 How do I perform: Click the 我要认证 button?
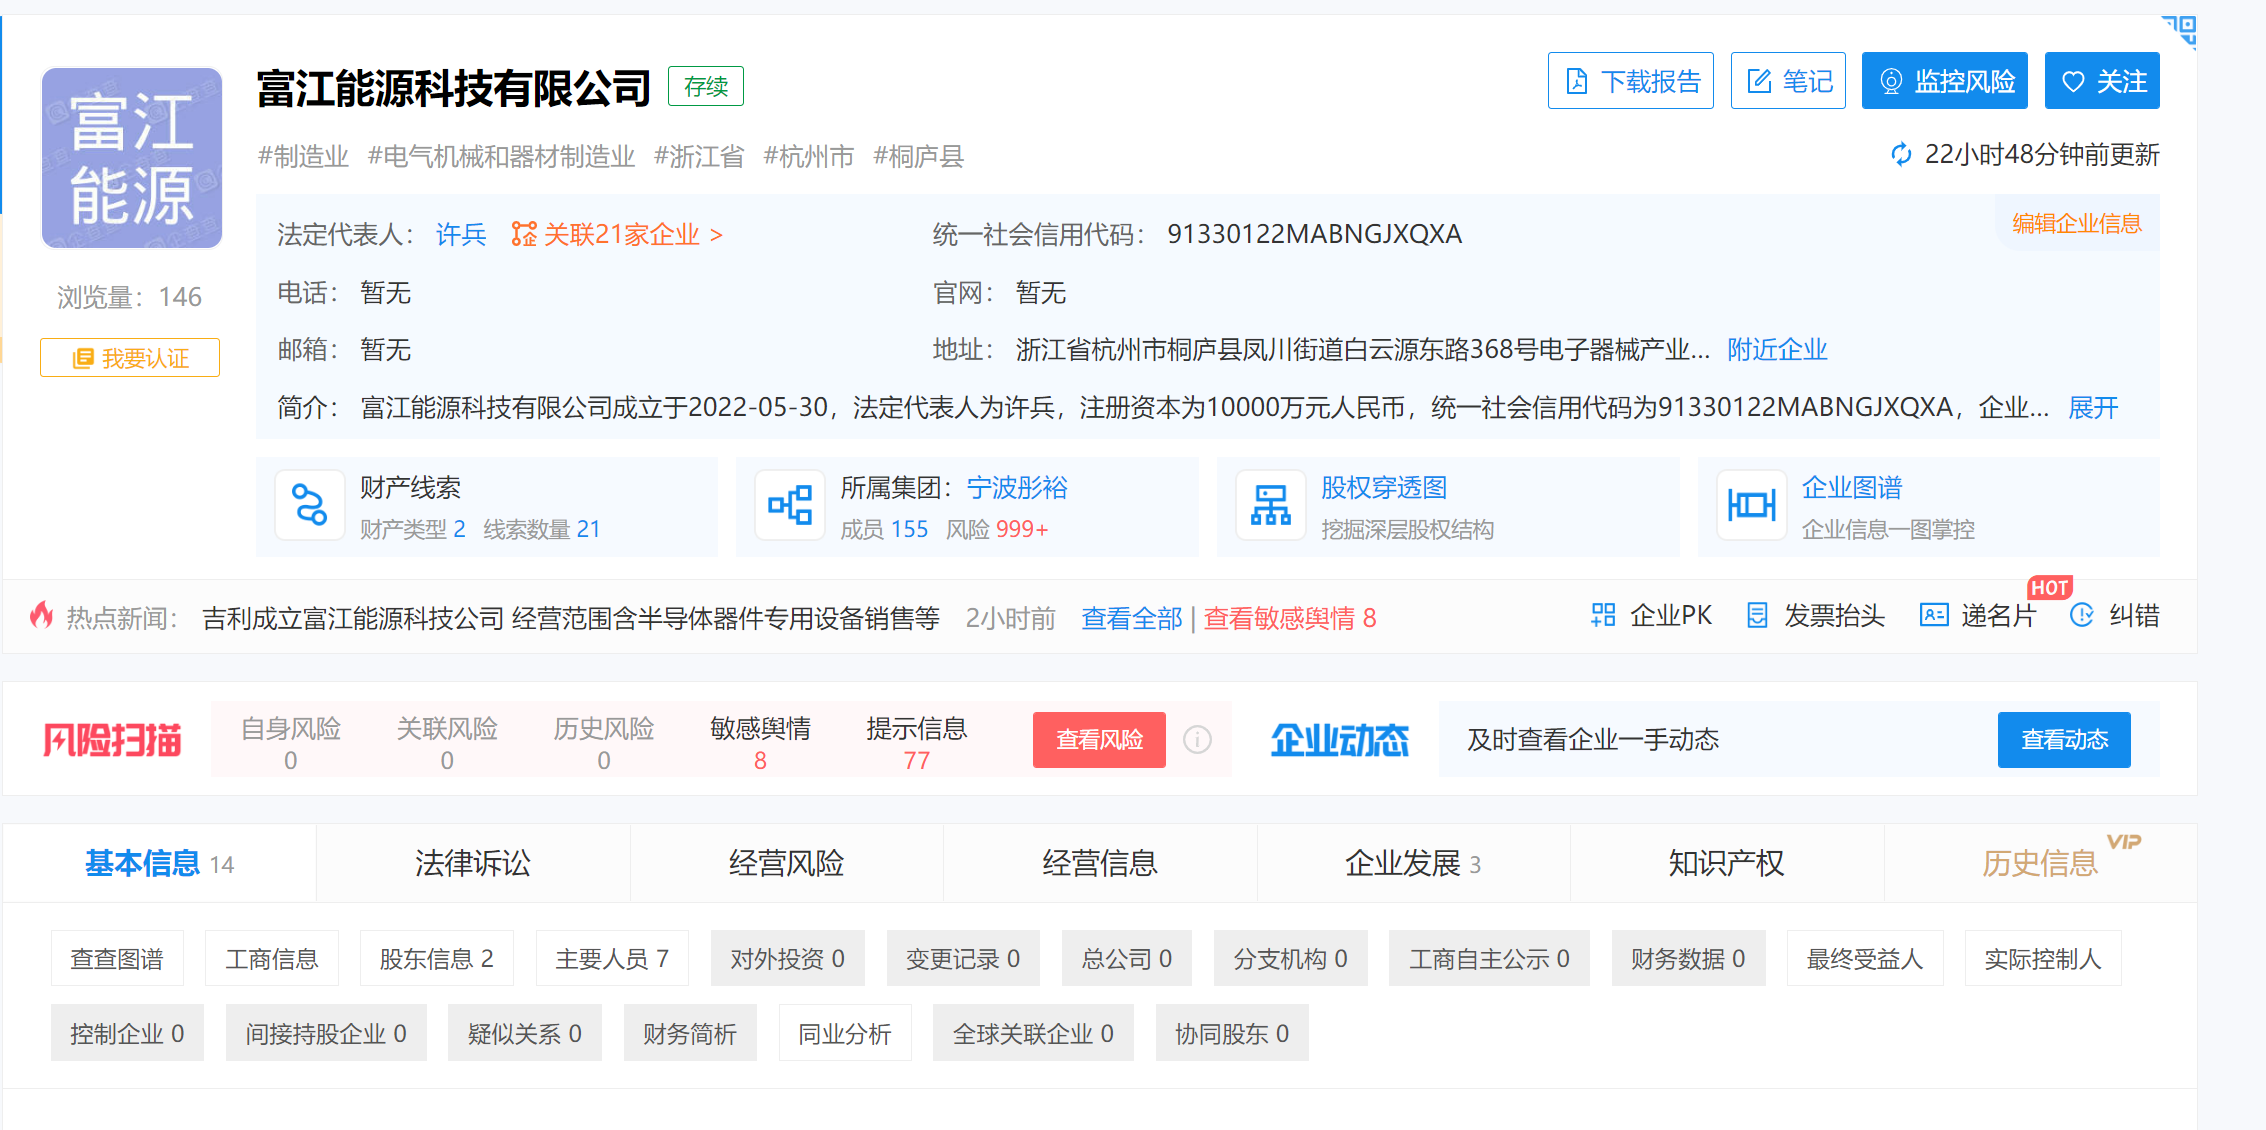tap(130, 358)
